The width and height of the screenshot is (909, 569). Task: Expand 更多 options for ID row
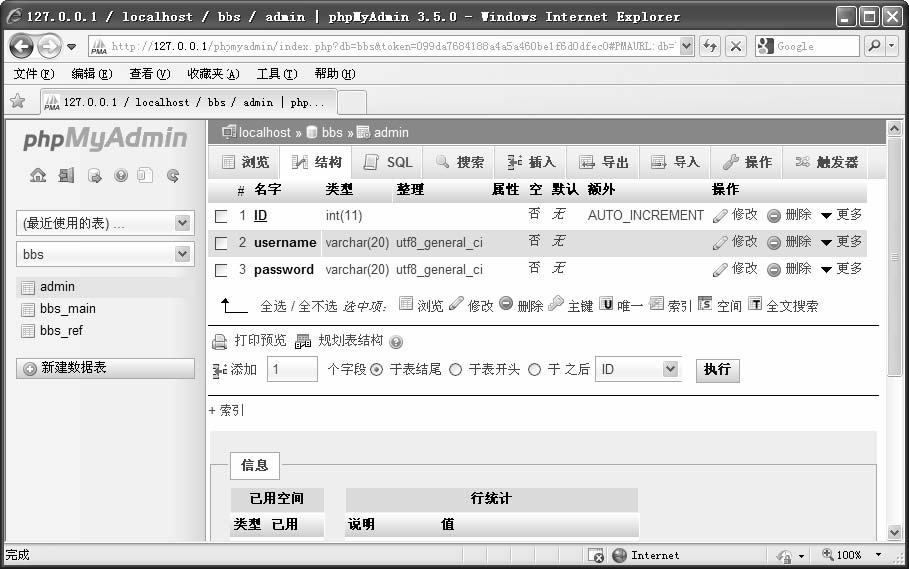842,215
